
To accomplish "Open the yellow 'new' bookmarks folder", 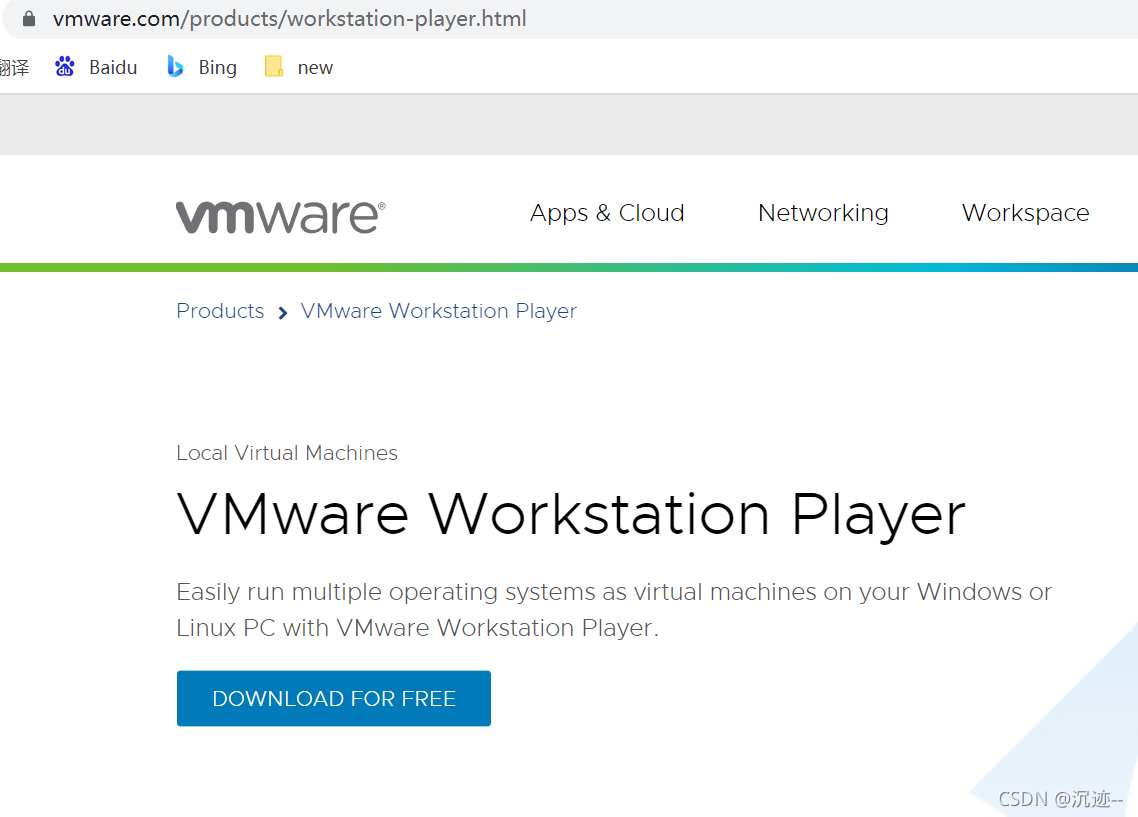I will [273, 66].
